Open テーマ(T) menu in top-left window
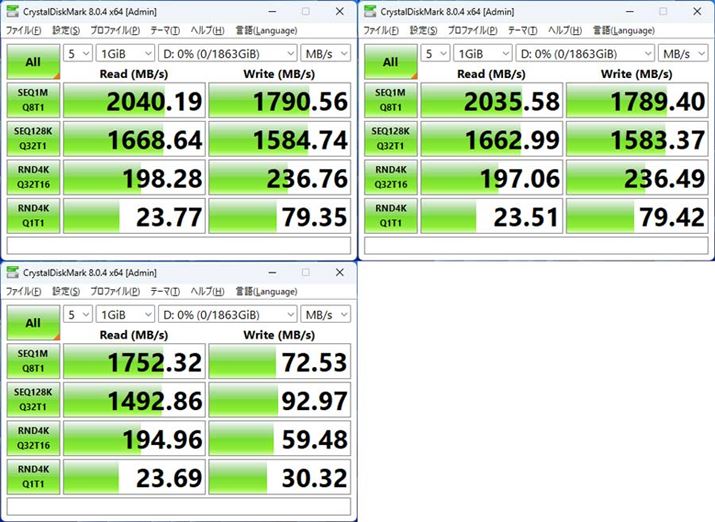 pos(165,31)
